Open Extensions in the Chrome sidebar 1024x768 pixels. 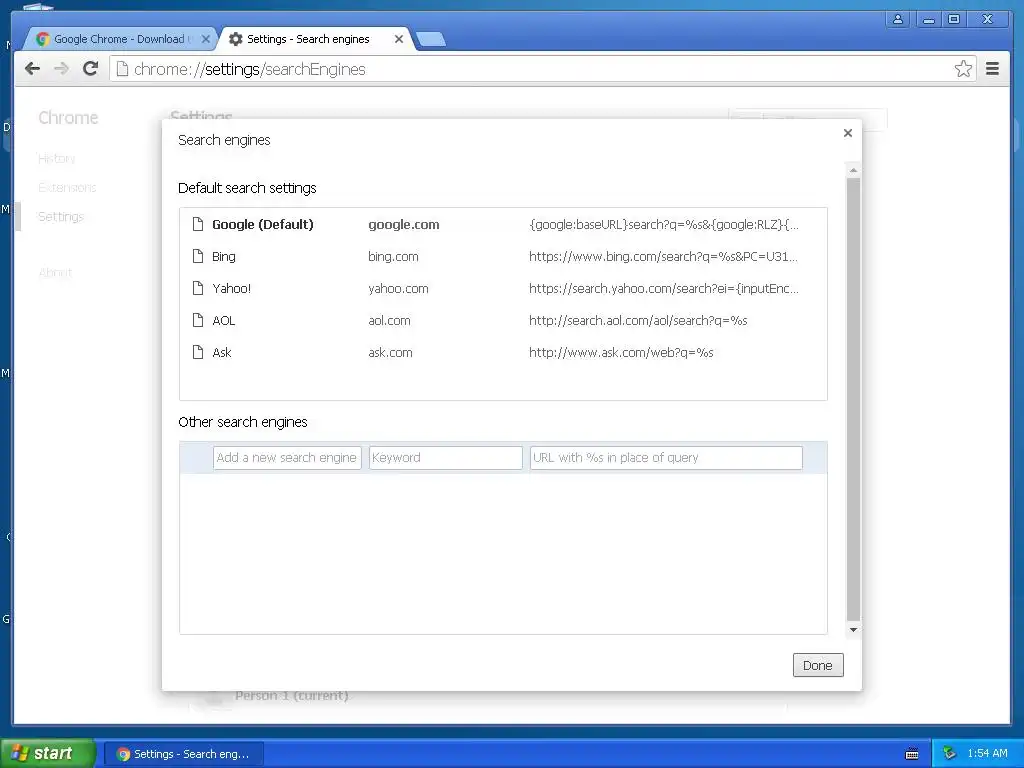(x=67, y=187)
